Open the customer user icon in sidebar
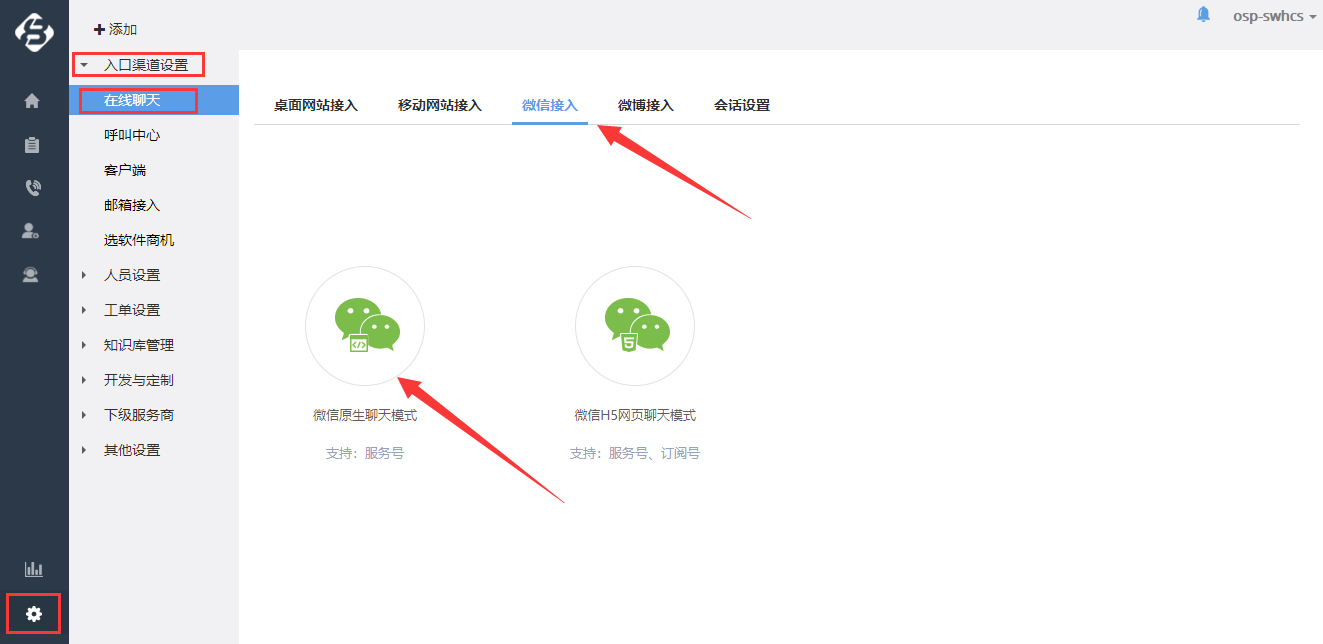Screen dimensions: 1323x644 pyautogui.click(x=32, y=231)
